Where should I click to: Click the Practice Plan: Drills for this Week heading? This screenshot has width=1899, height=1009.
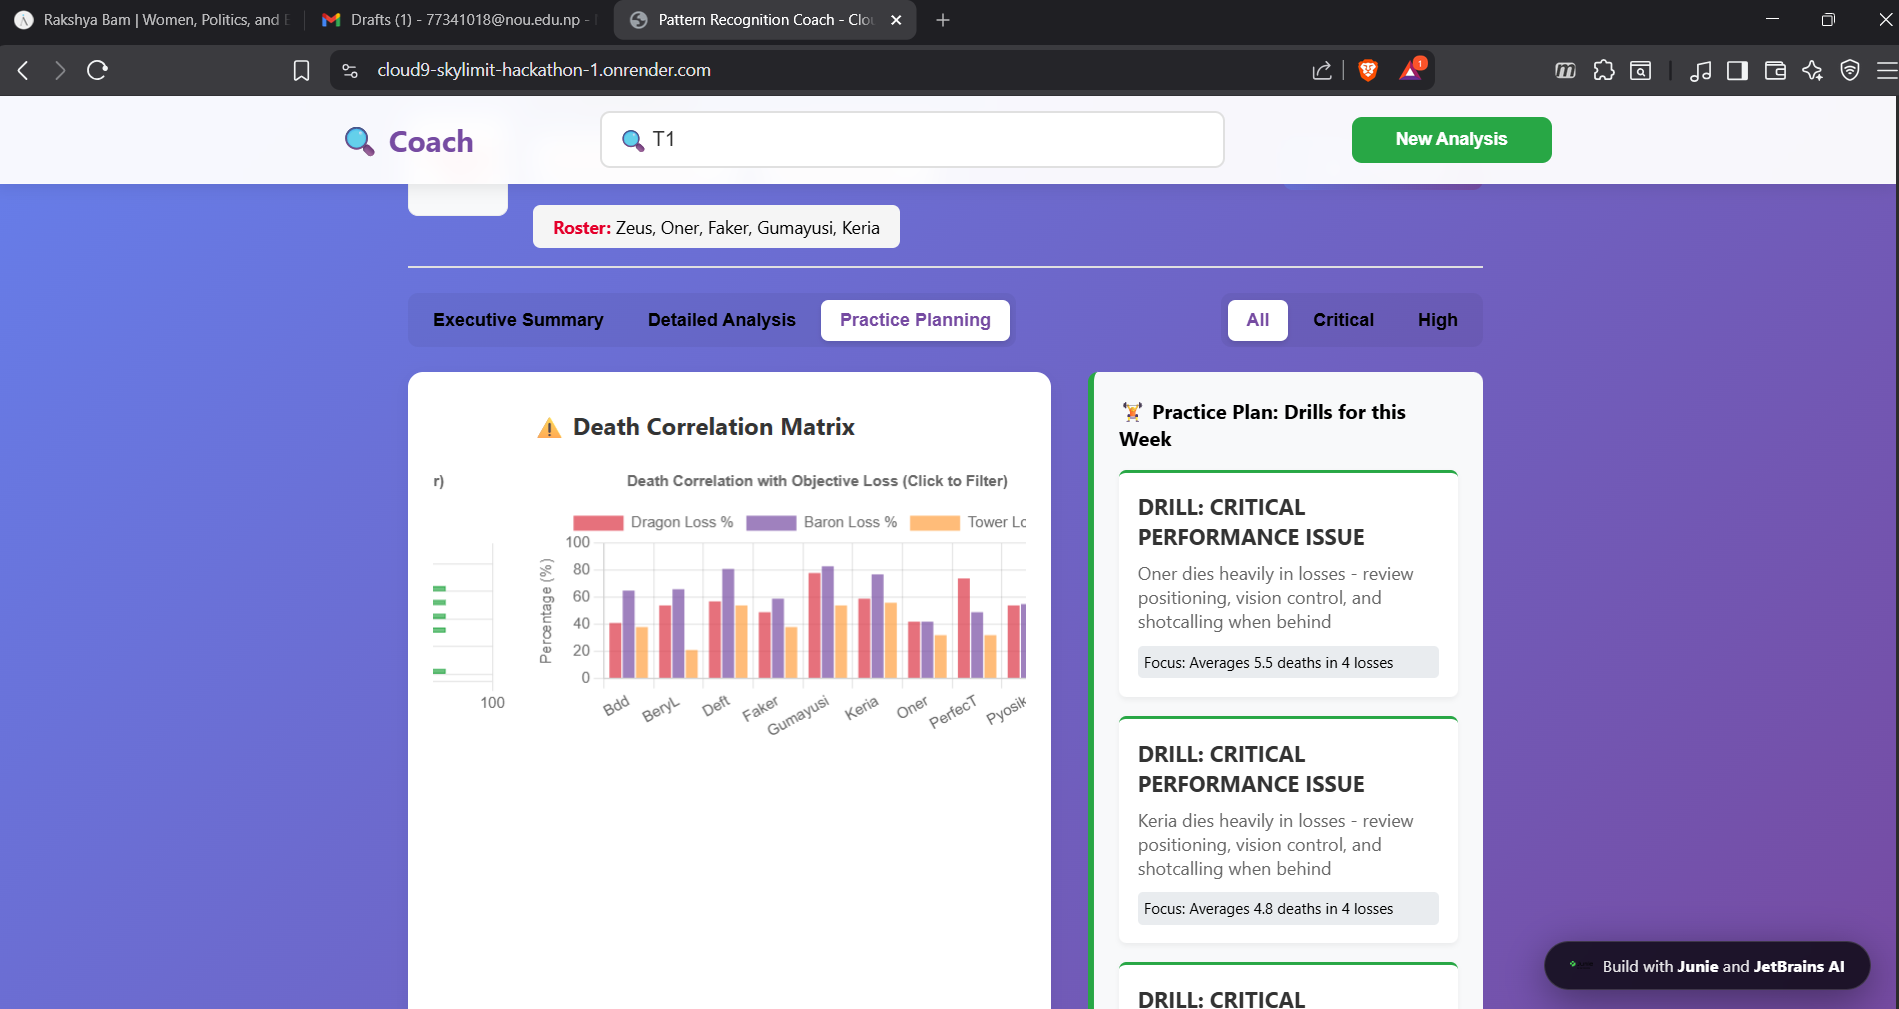pos(1263,426)
